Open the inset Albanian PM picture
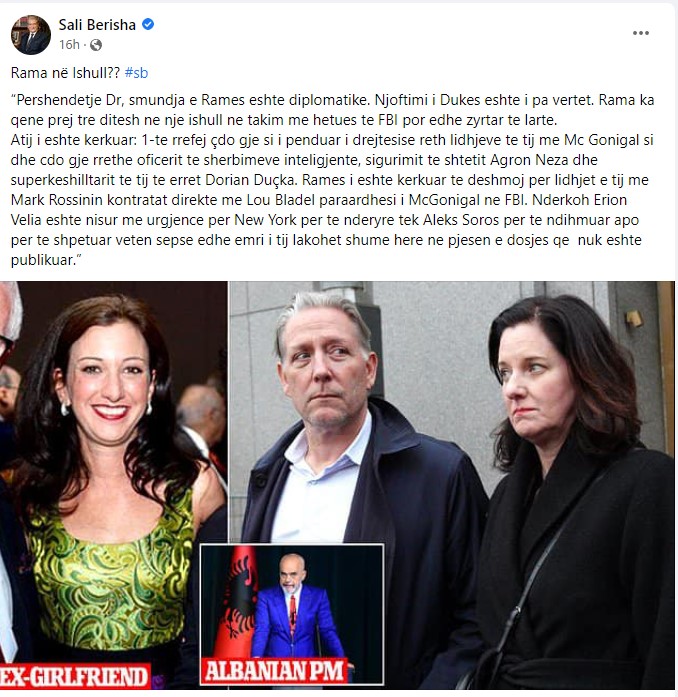The image size is (678, 697). 292,614
